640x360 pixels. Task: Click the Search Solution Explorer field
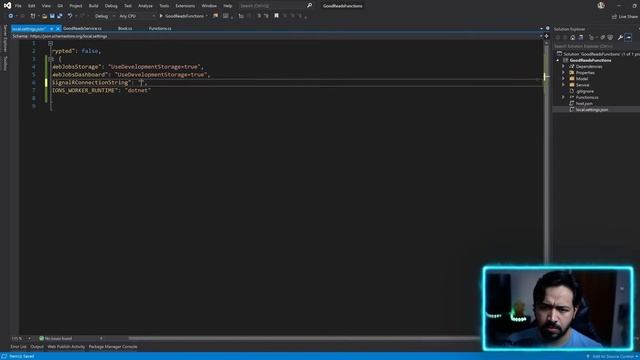pos(596,46)
